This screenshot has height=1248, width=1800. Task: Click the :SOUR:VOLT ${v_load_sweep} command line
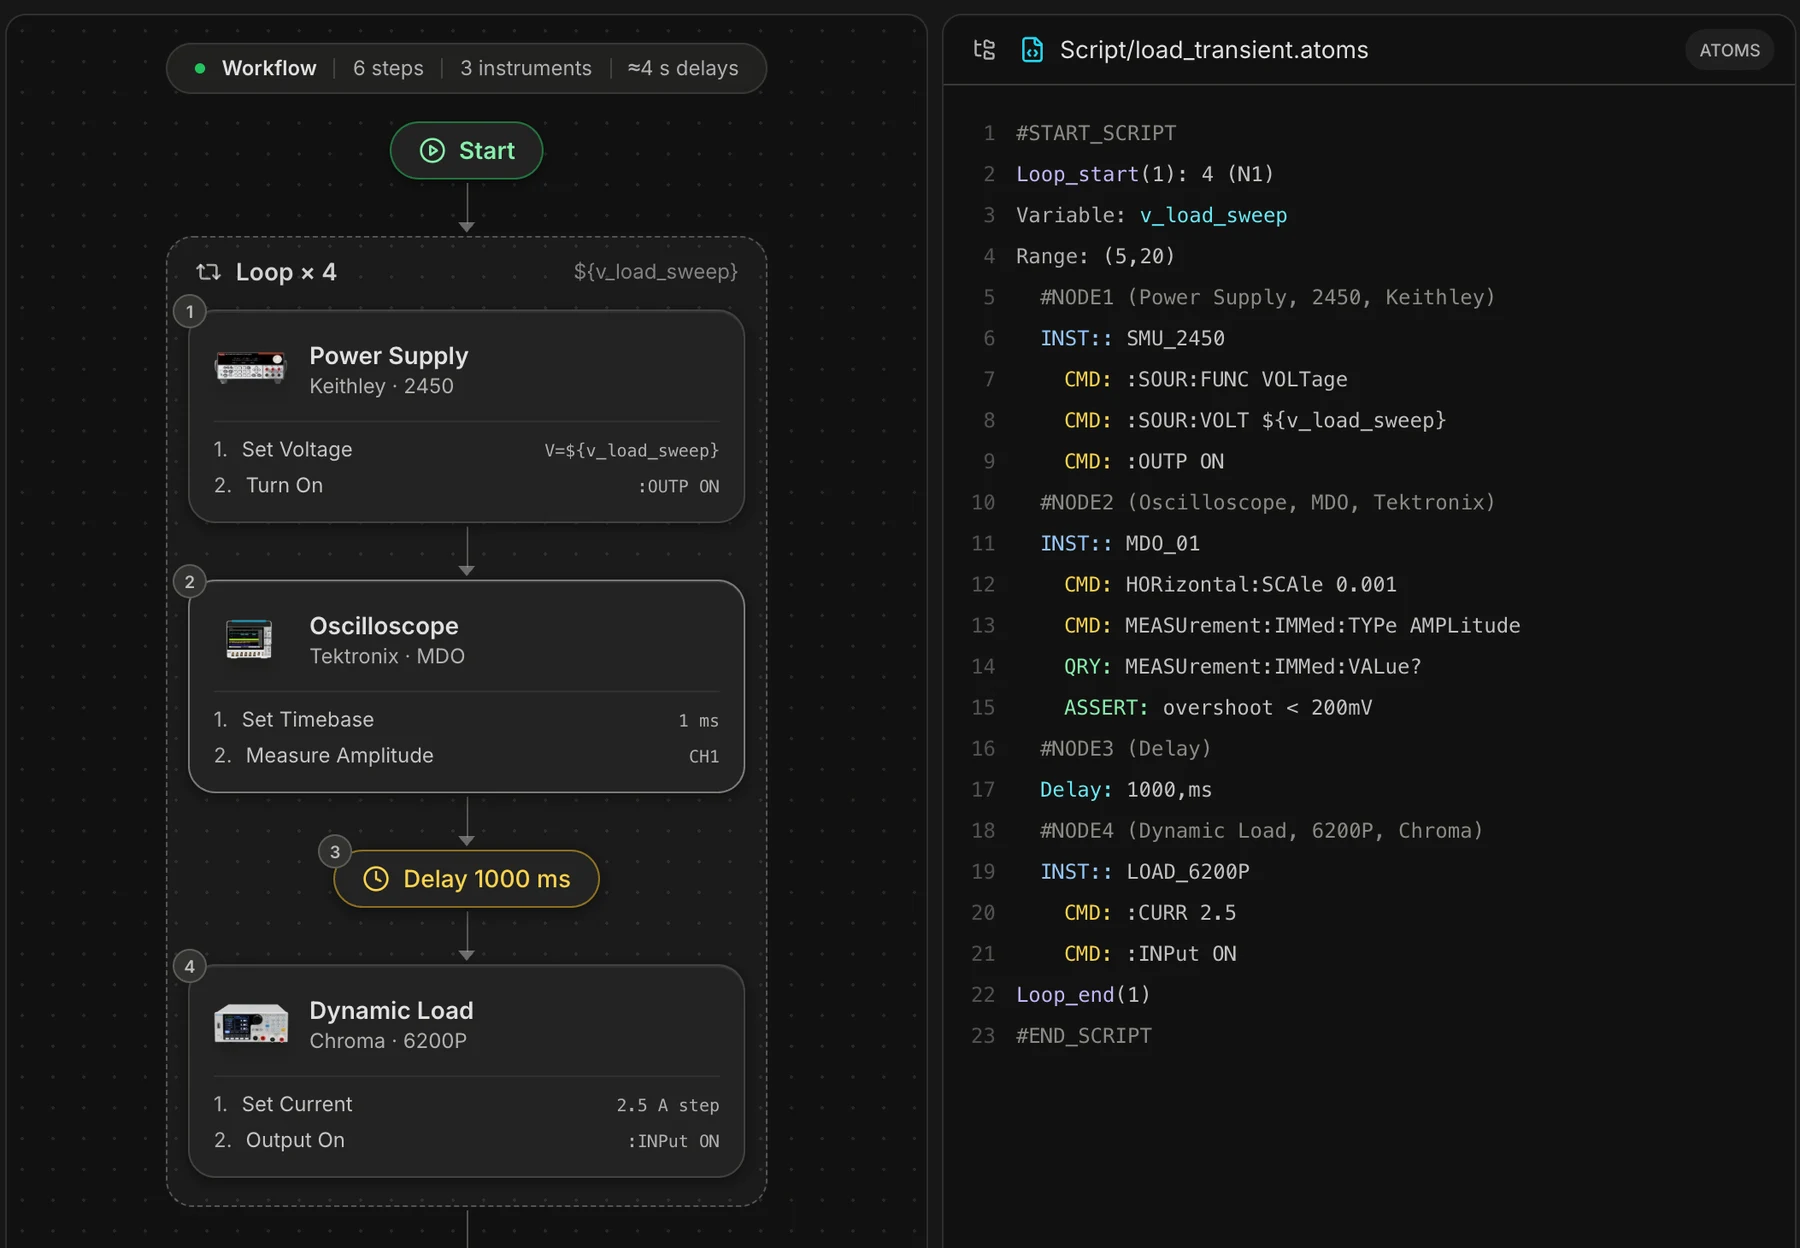pyautogui.click(x=1255, y=420)
